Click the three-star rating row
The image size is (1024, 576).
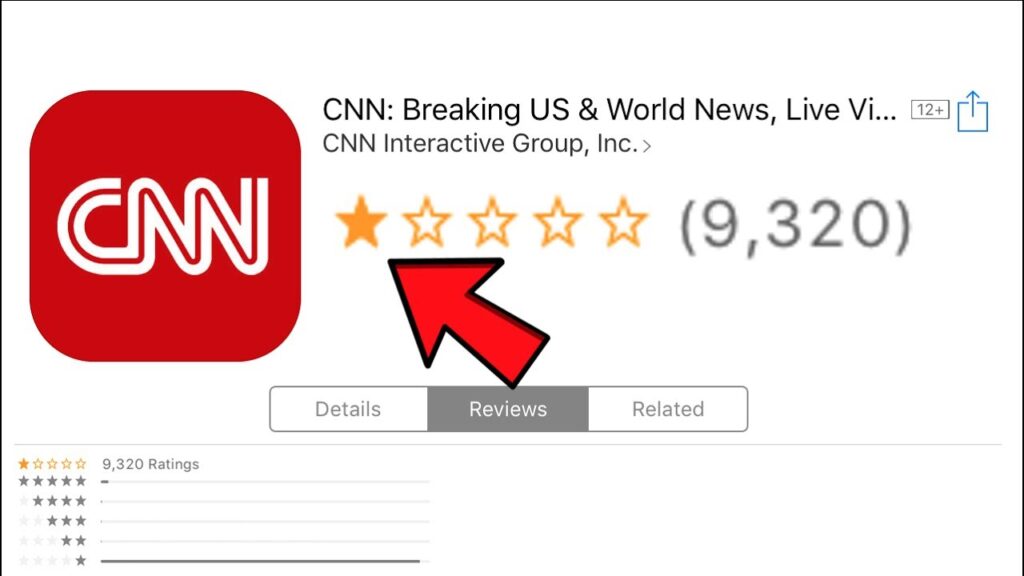click(x=223, y=521)
